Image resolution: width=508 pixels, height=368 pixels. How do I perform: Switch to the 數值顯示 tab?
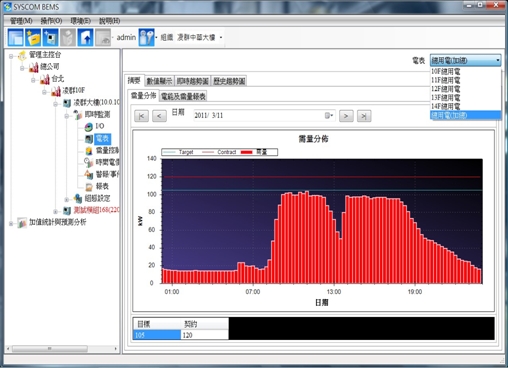[159, 81]
